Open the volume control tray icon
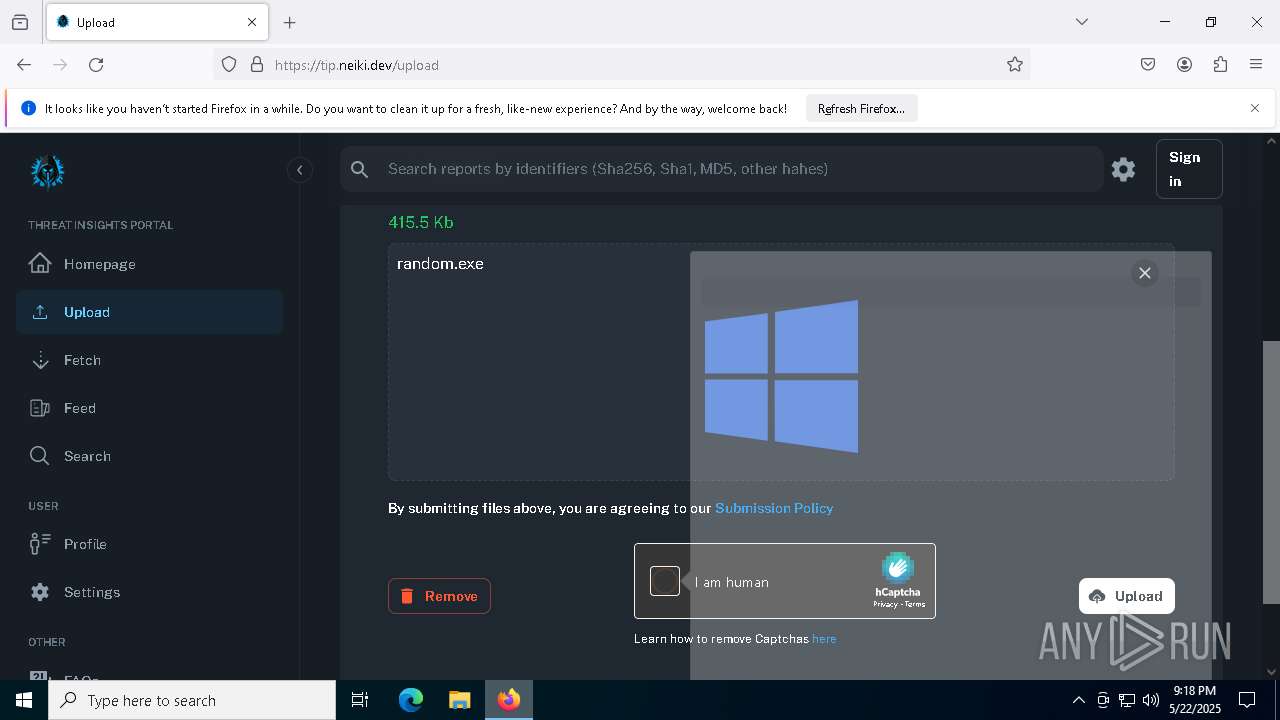This screenshot has width=1280, height=720. point(1151,700)
